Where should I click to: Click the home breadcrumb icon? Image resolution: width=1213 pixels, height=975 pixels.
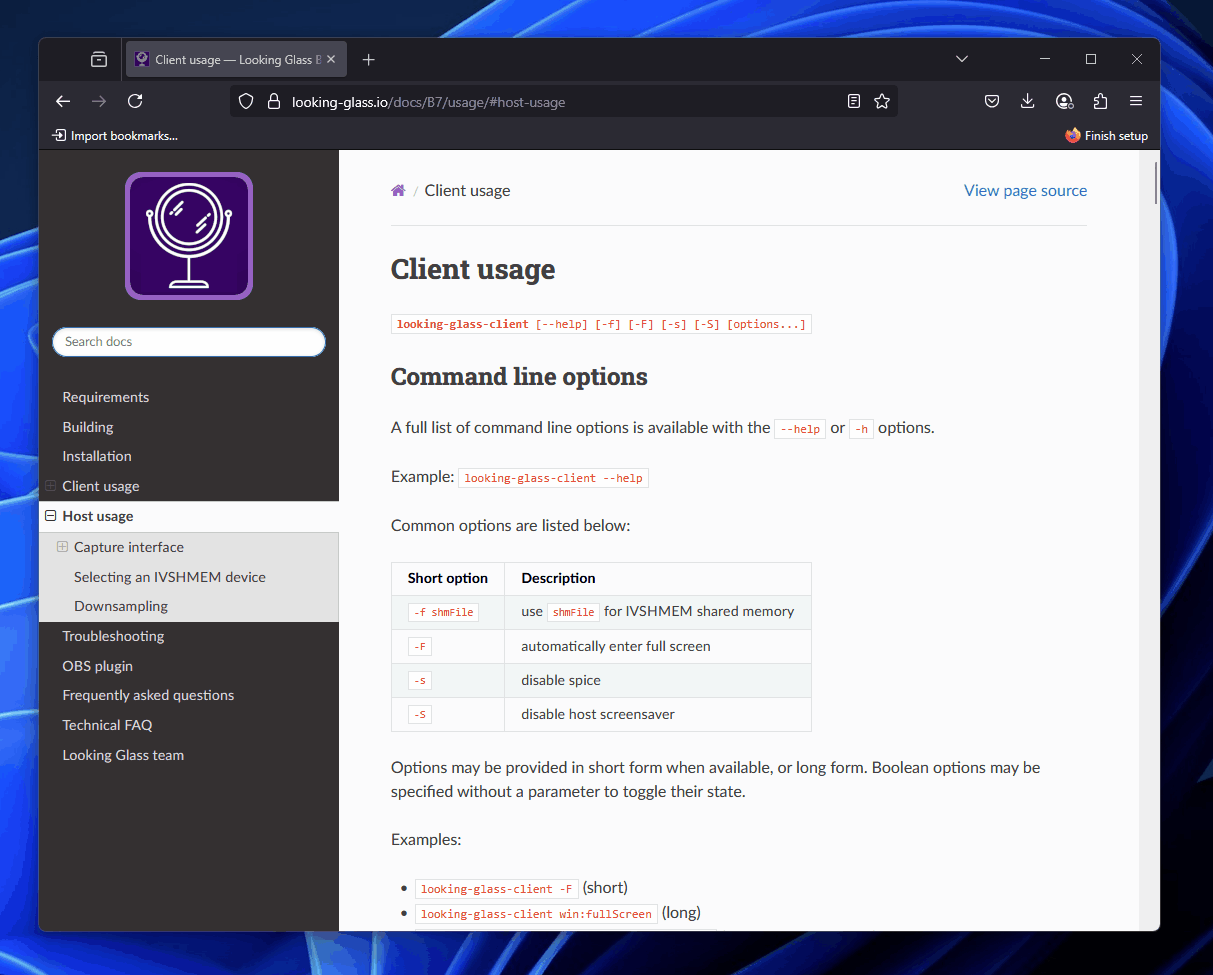[398, 190]
